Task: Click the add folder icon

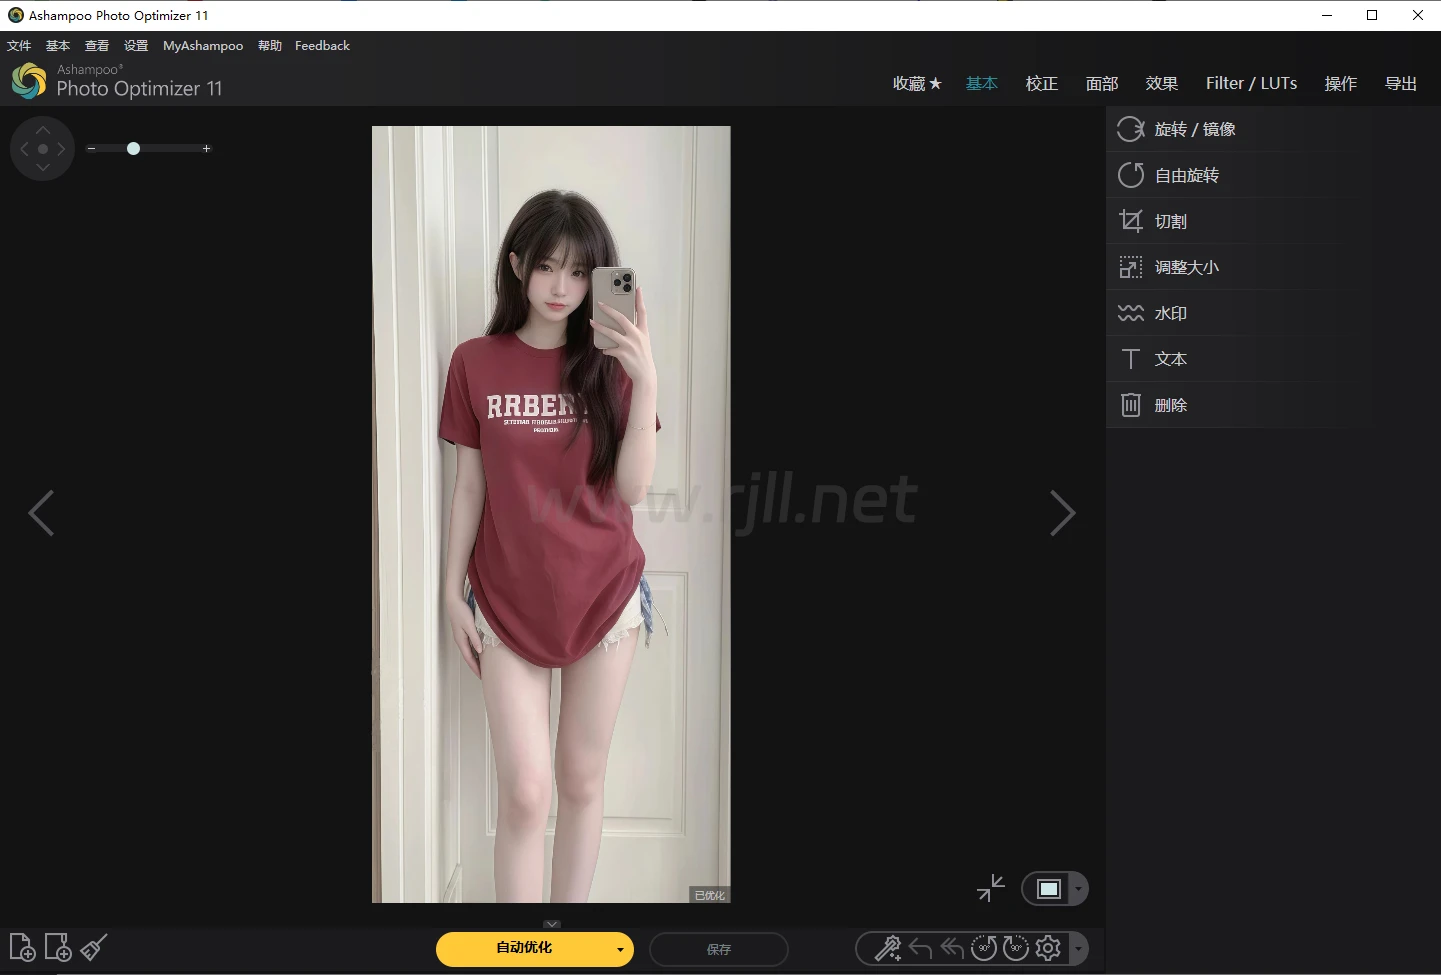Action: click(x=58, y=947)
